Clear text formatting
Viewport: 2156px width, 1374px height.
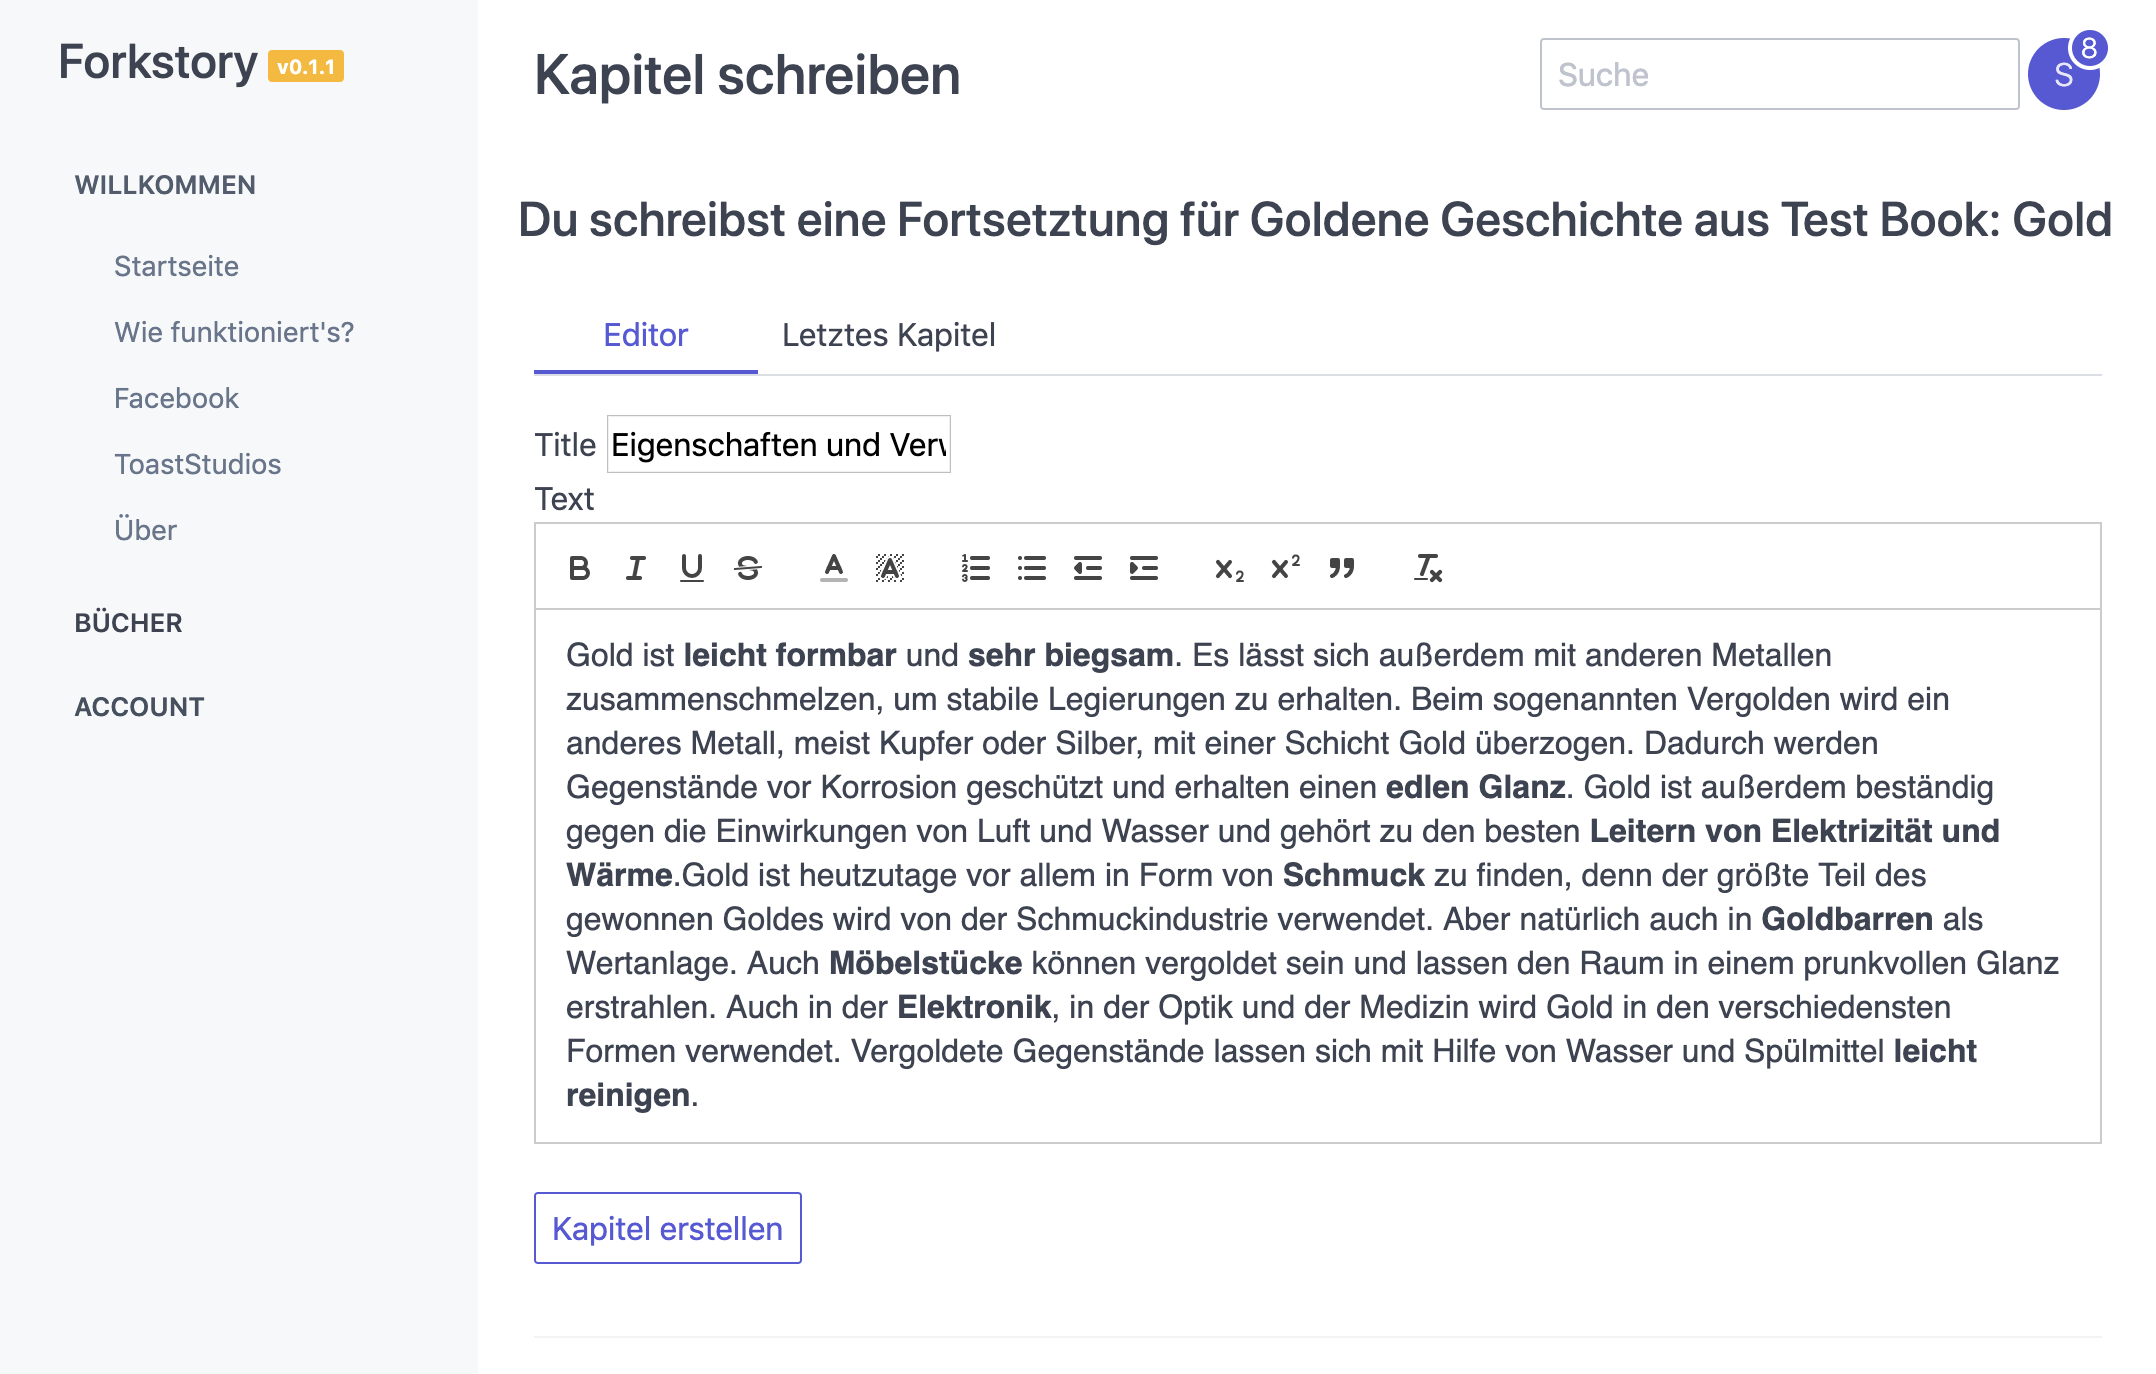pyautogui.click(x=1427, y=568)
